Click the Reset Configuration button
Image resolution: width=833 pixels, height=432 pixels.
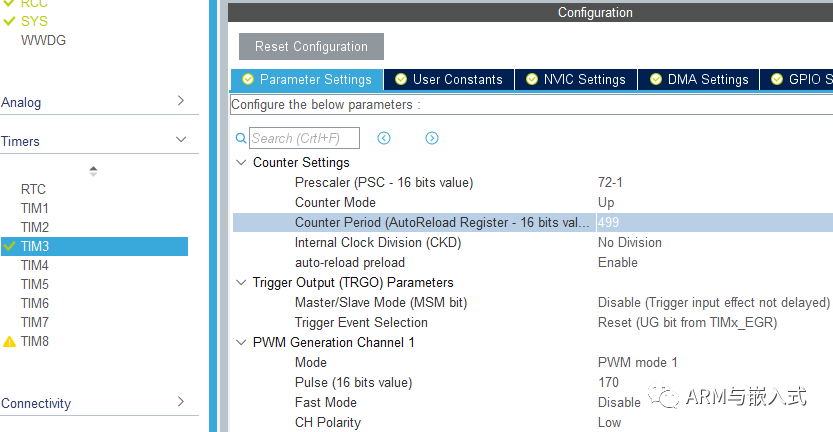pos(311,46)
